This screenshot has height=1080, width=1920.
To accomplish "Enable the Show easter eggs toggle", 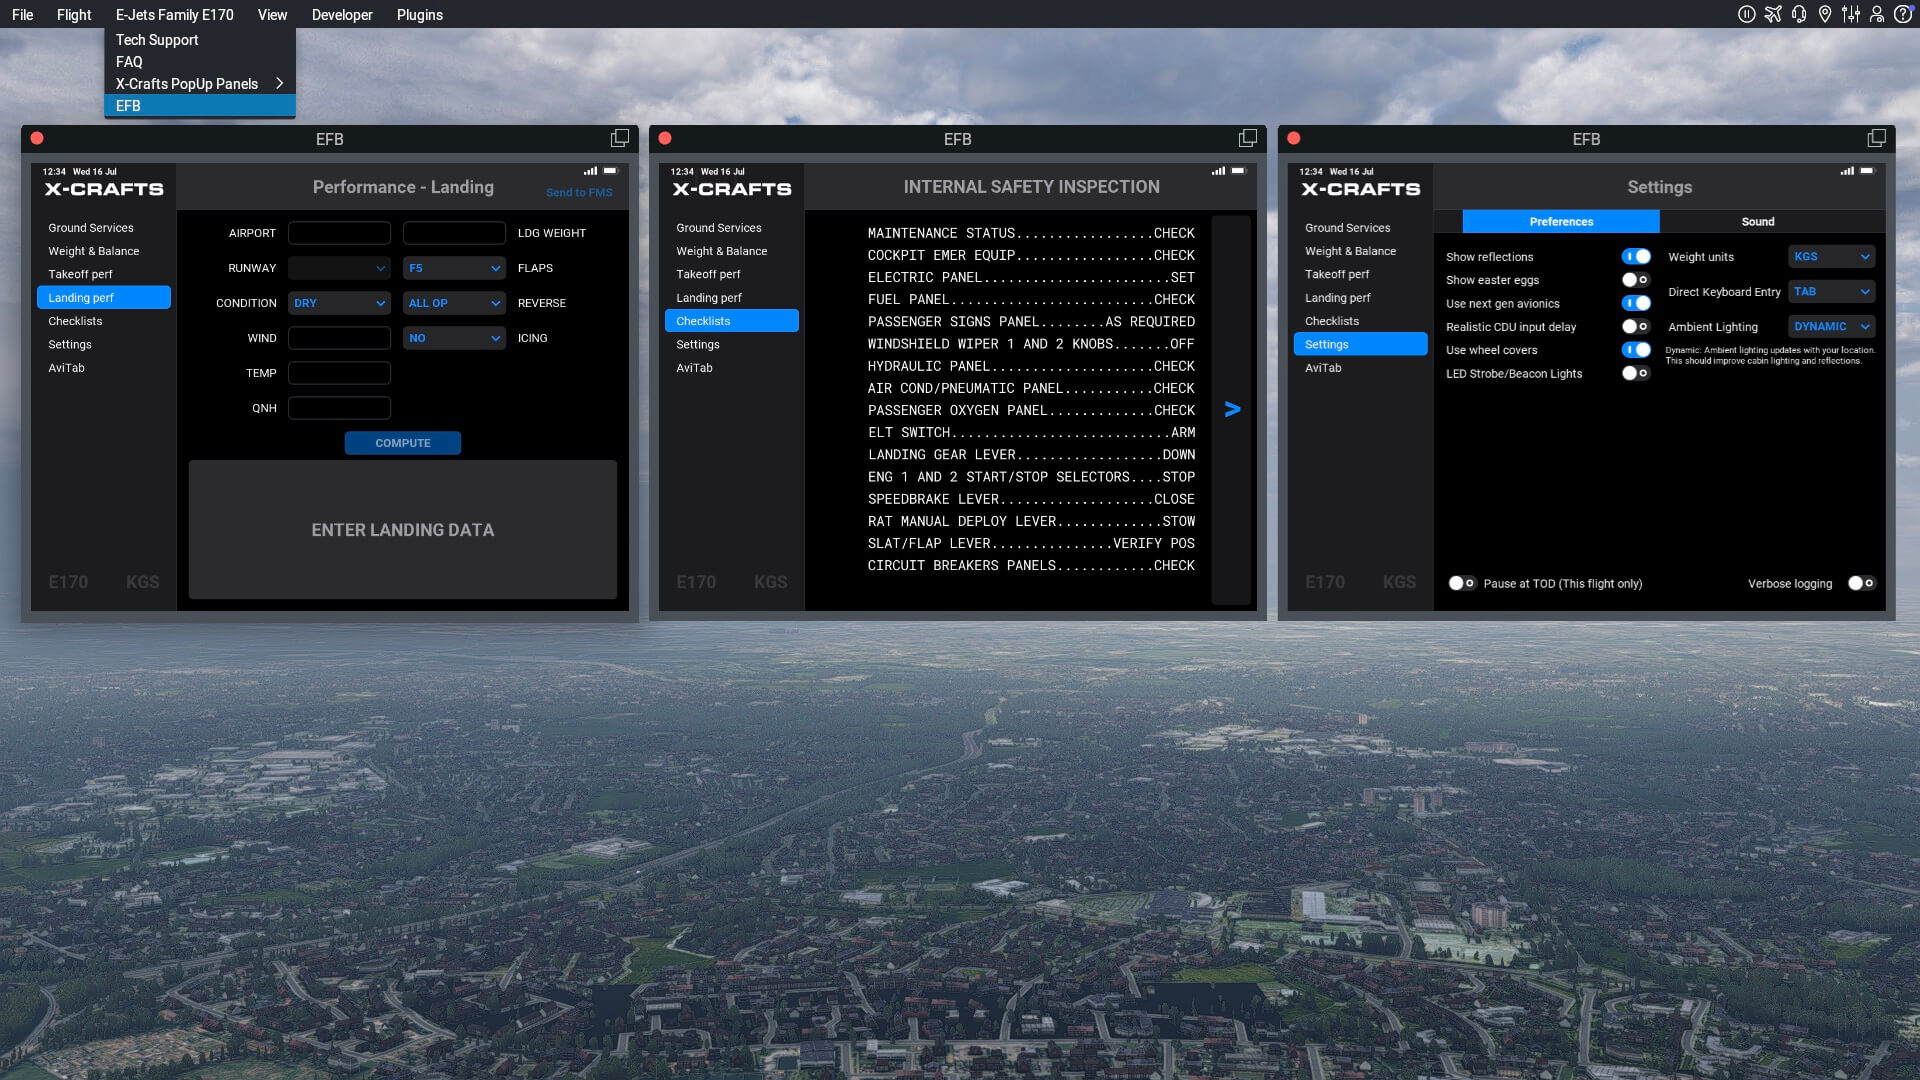I will click(1636, 280).
